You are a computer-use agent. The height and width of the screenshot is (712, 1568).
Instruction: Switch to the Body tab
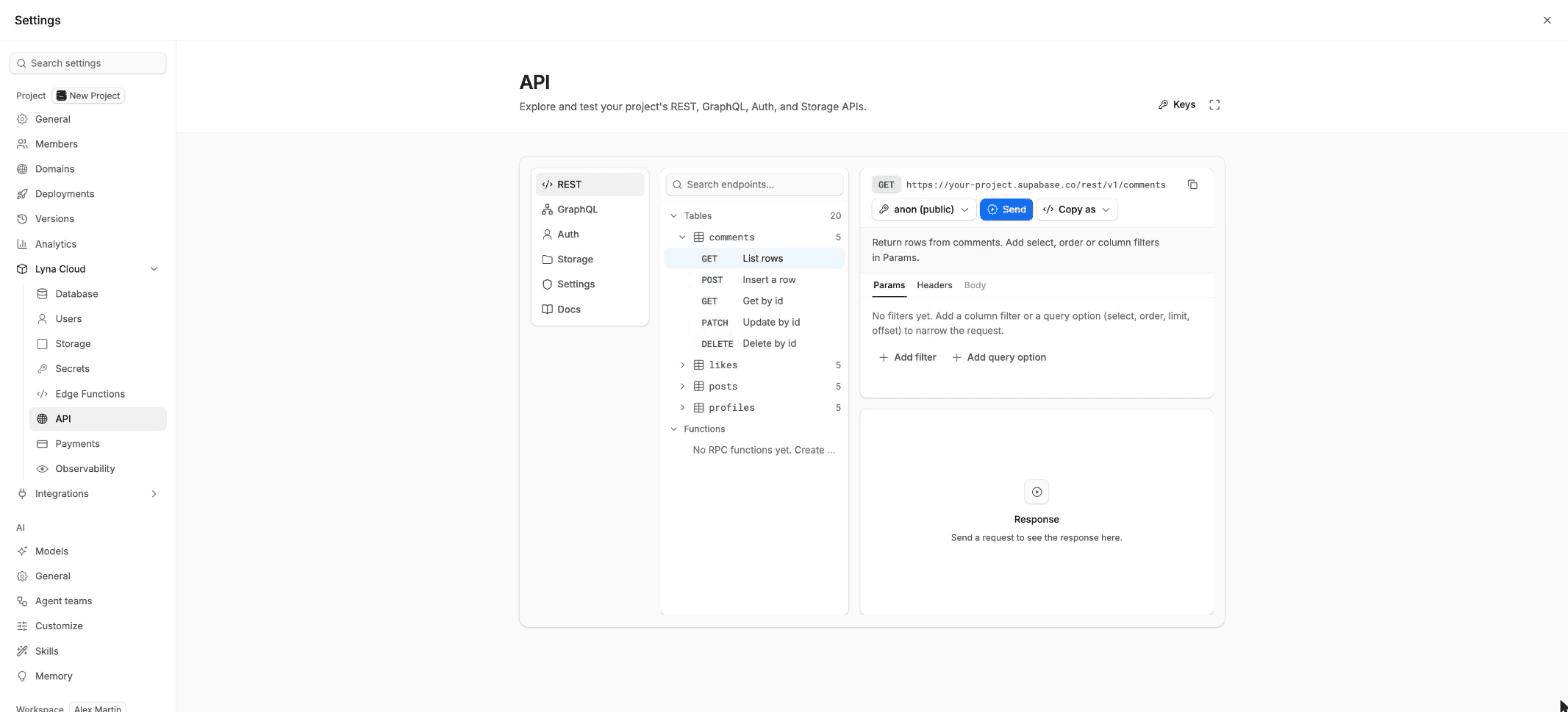tap(975, 286)
